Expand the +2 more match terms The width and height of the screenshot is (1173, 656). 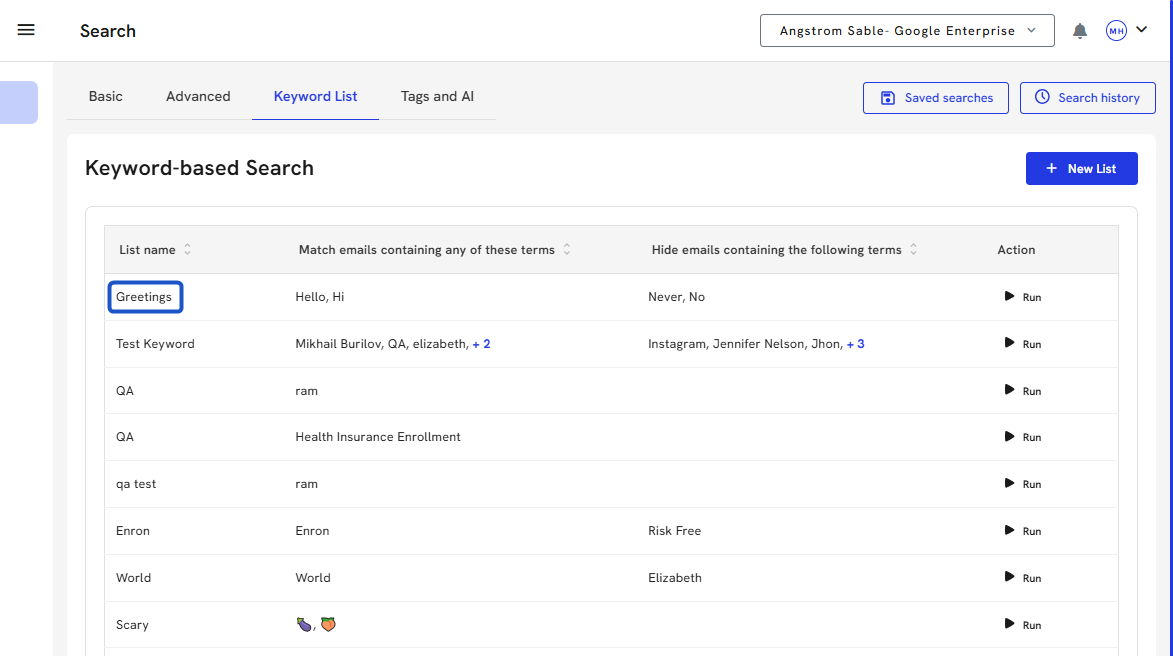[481, 344]
